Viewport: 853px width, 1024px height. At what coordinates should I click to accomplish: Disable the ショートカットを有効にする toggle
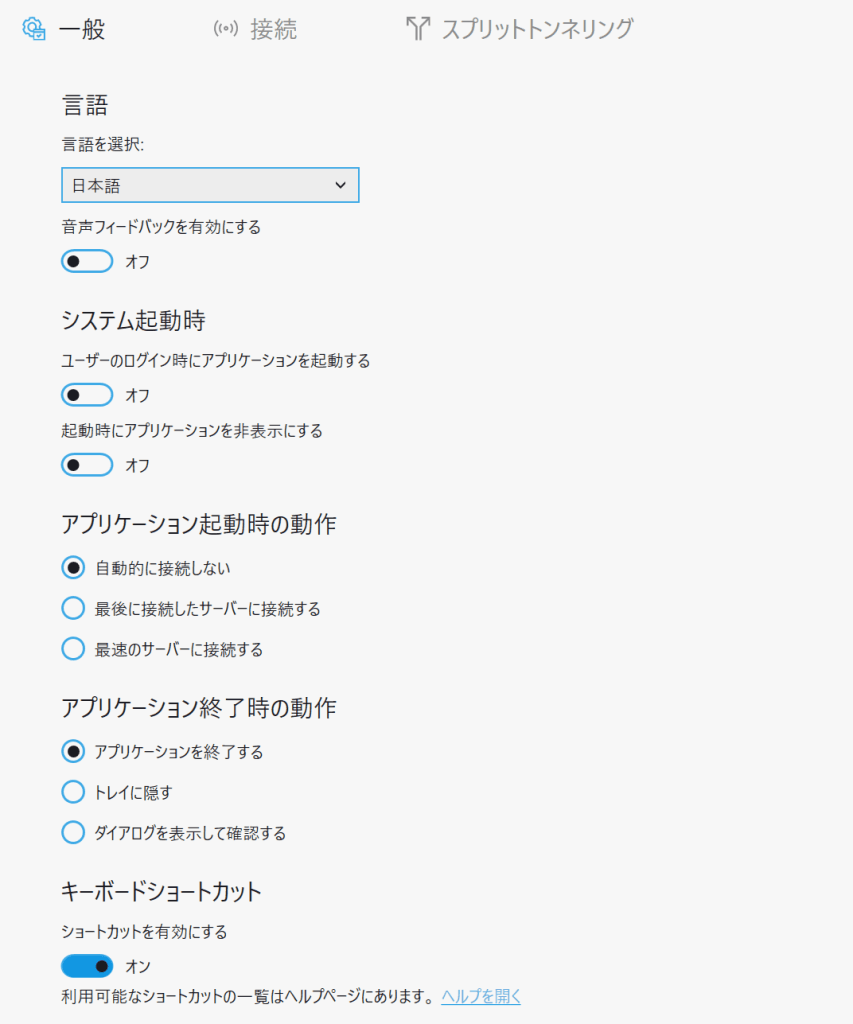point(87,966)
